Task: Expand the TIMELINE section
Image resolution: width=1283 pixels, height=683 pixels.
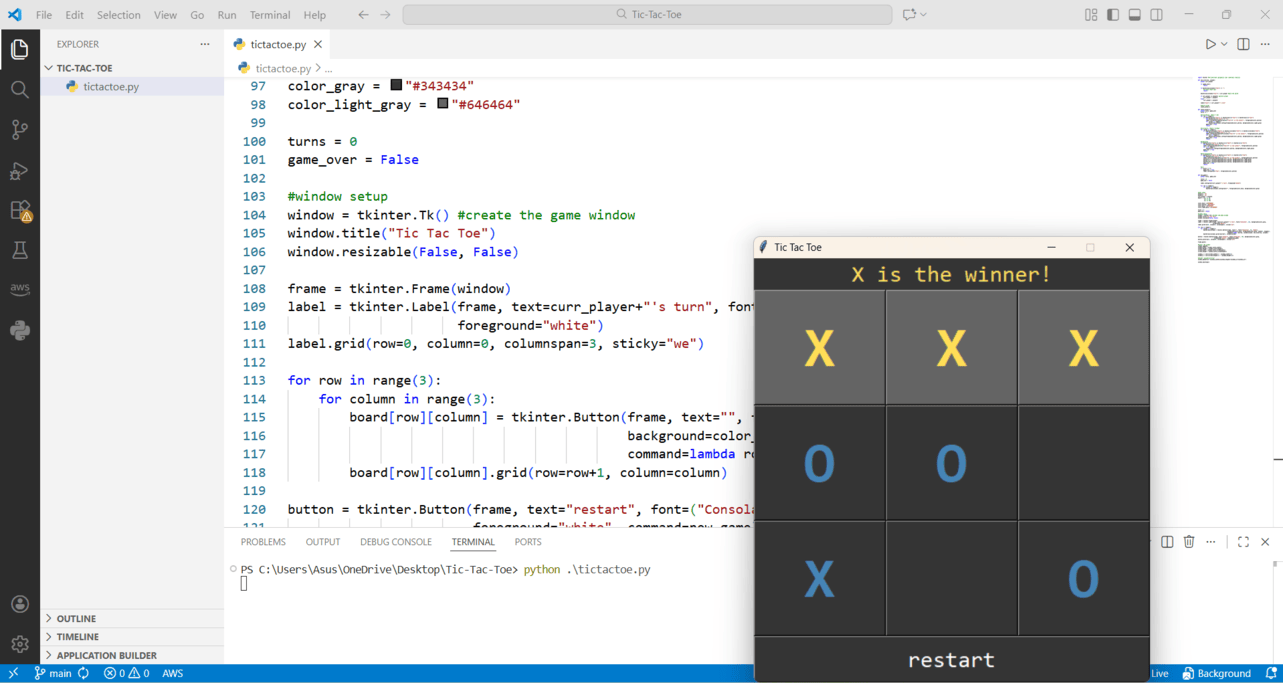Action: [77, 636]
